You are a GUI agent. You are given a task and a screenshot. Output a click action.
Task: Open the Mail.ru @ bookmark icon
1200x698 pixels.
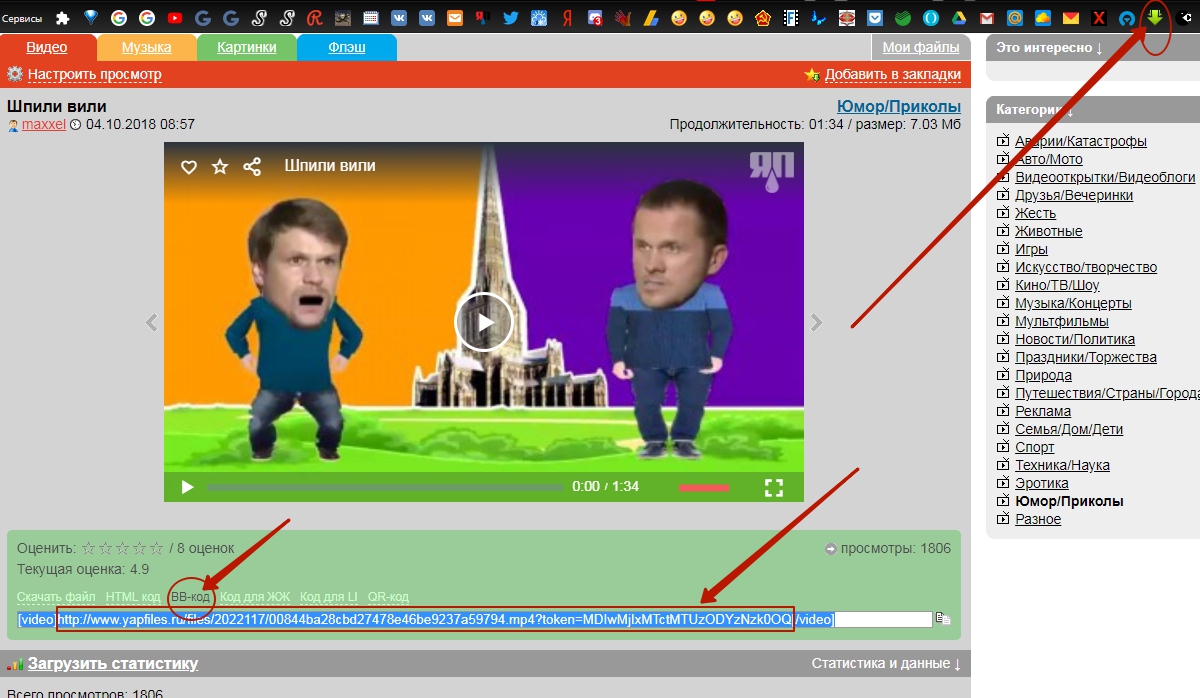1015,18
